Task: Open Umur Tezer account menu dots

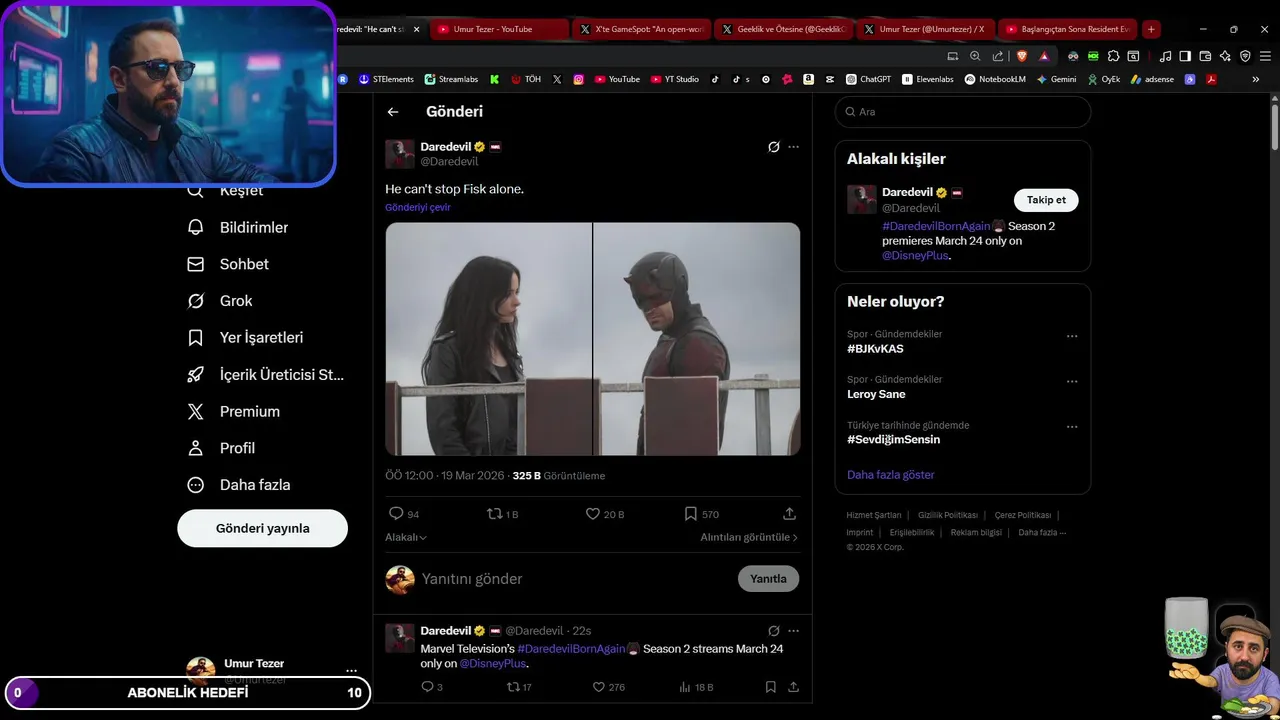Action: 351,671
